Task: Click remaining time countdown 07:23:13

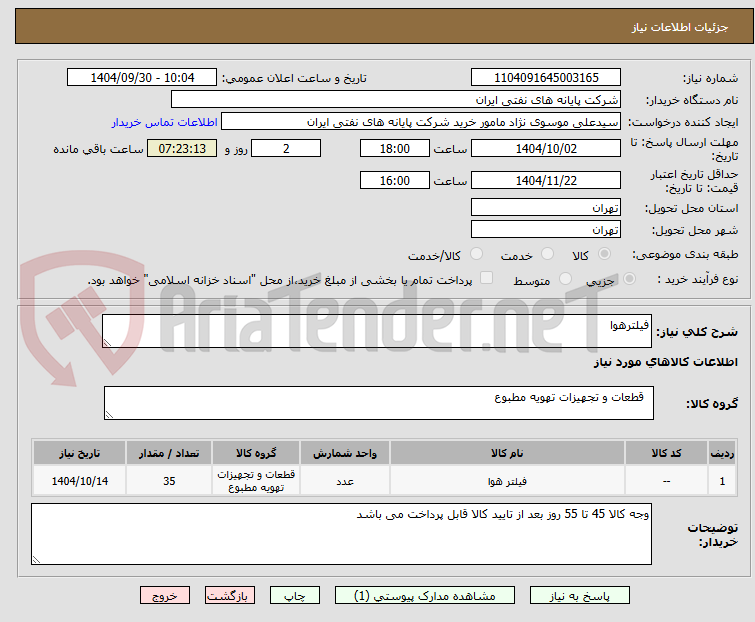Action: click(182, 148)
